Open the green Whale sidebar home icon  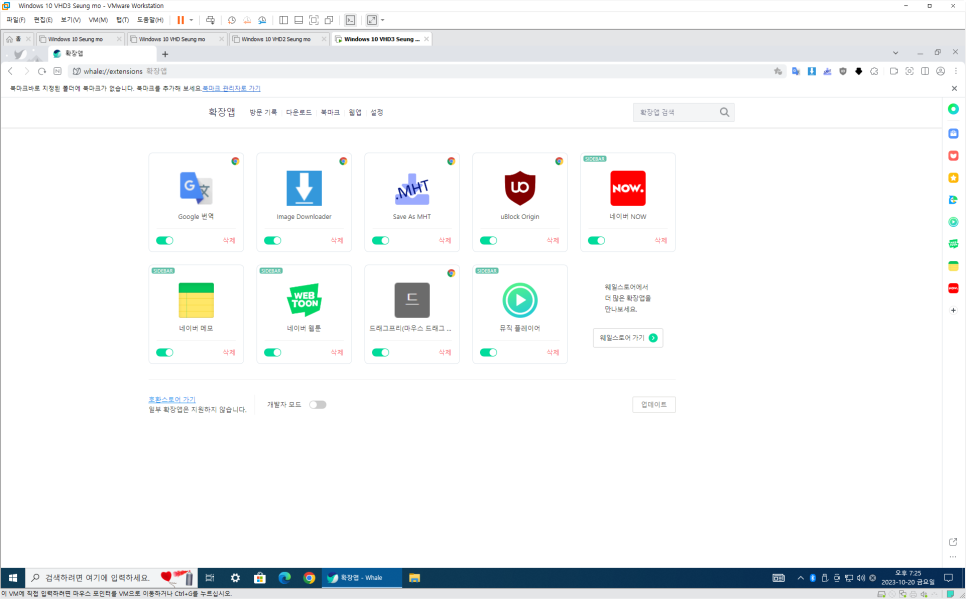click(x=953, y=109)
